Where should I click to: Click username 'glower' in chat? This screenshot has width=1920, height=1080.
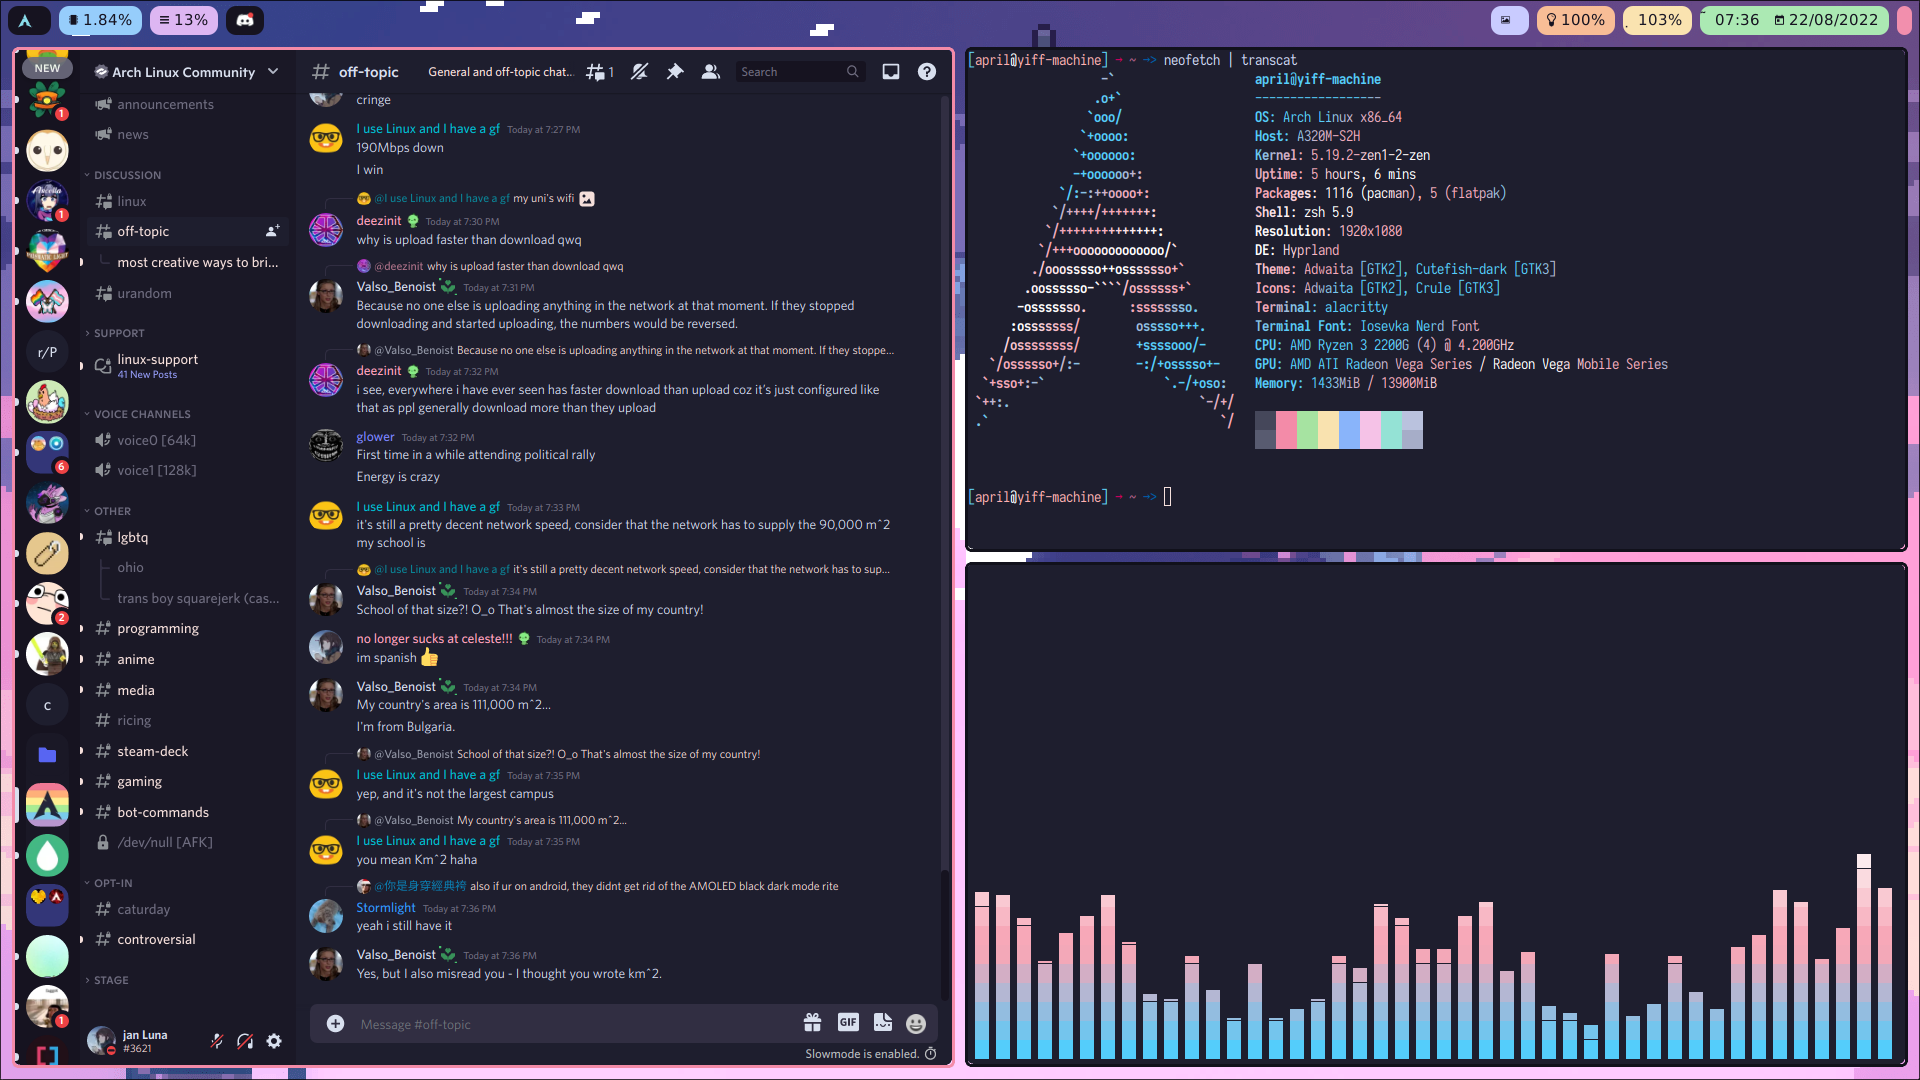[375, 437]
